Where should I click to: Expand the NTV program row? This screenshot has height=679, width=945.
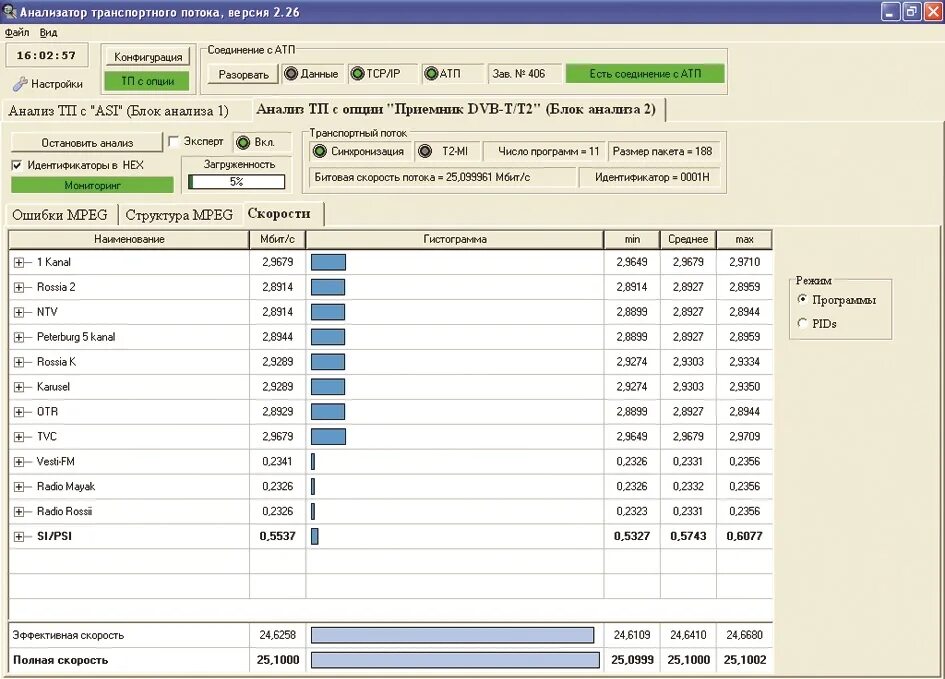[x=19, y=312]
